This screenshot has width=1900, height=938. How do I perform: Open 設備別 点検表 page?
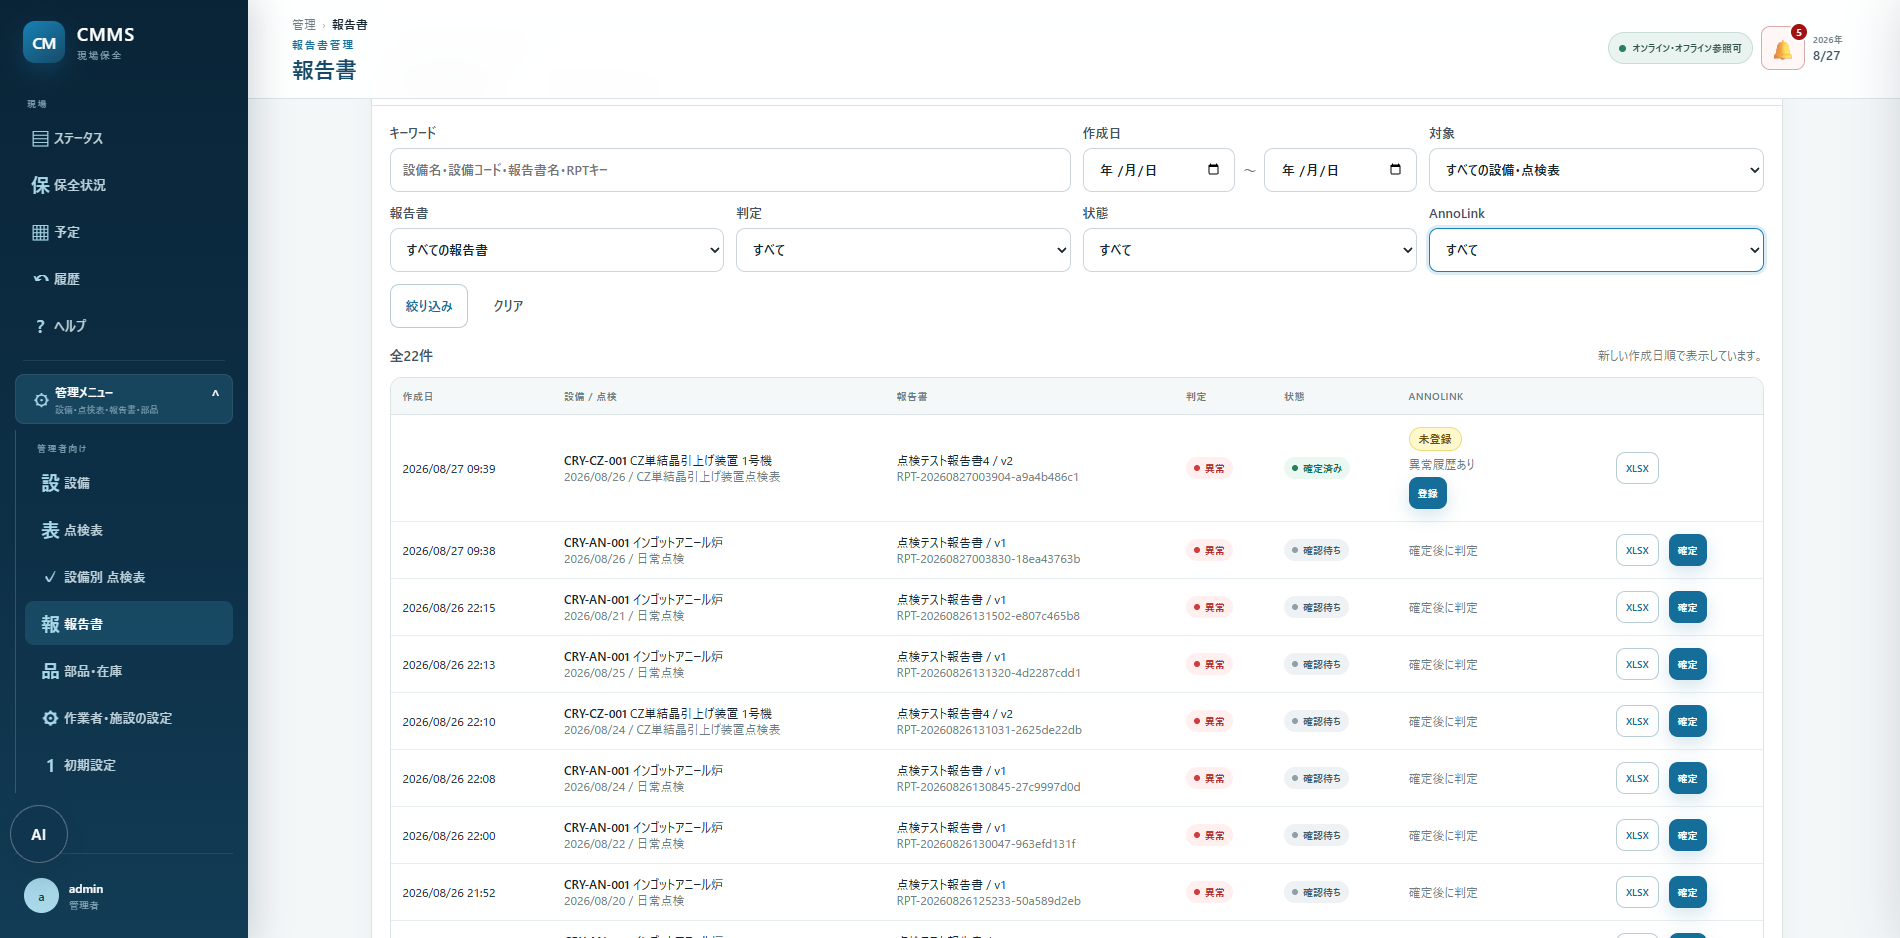point(129,577)
